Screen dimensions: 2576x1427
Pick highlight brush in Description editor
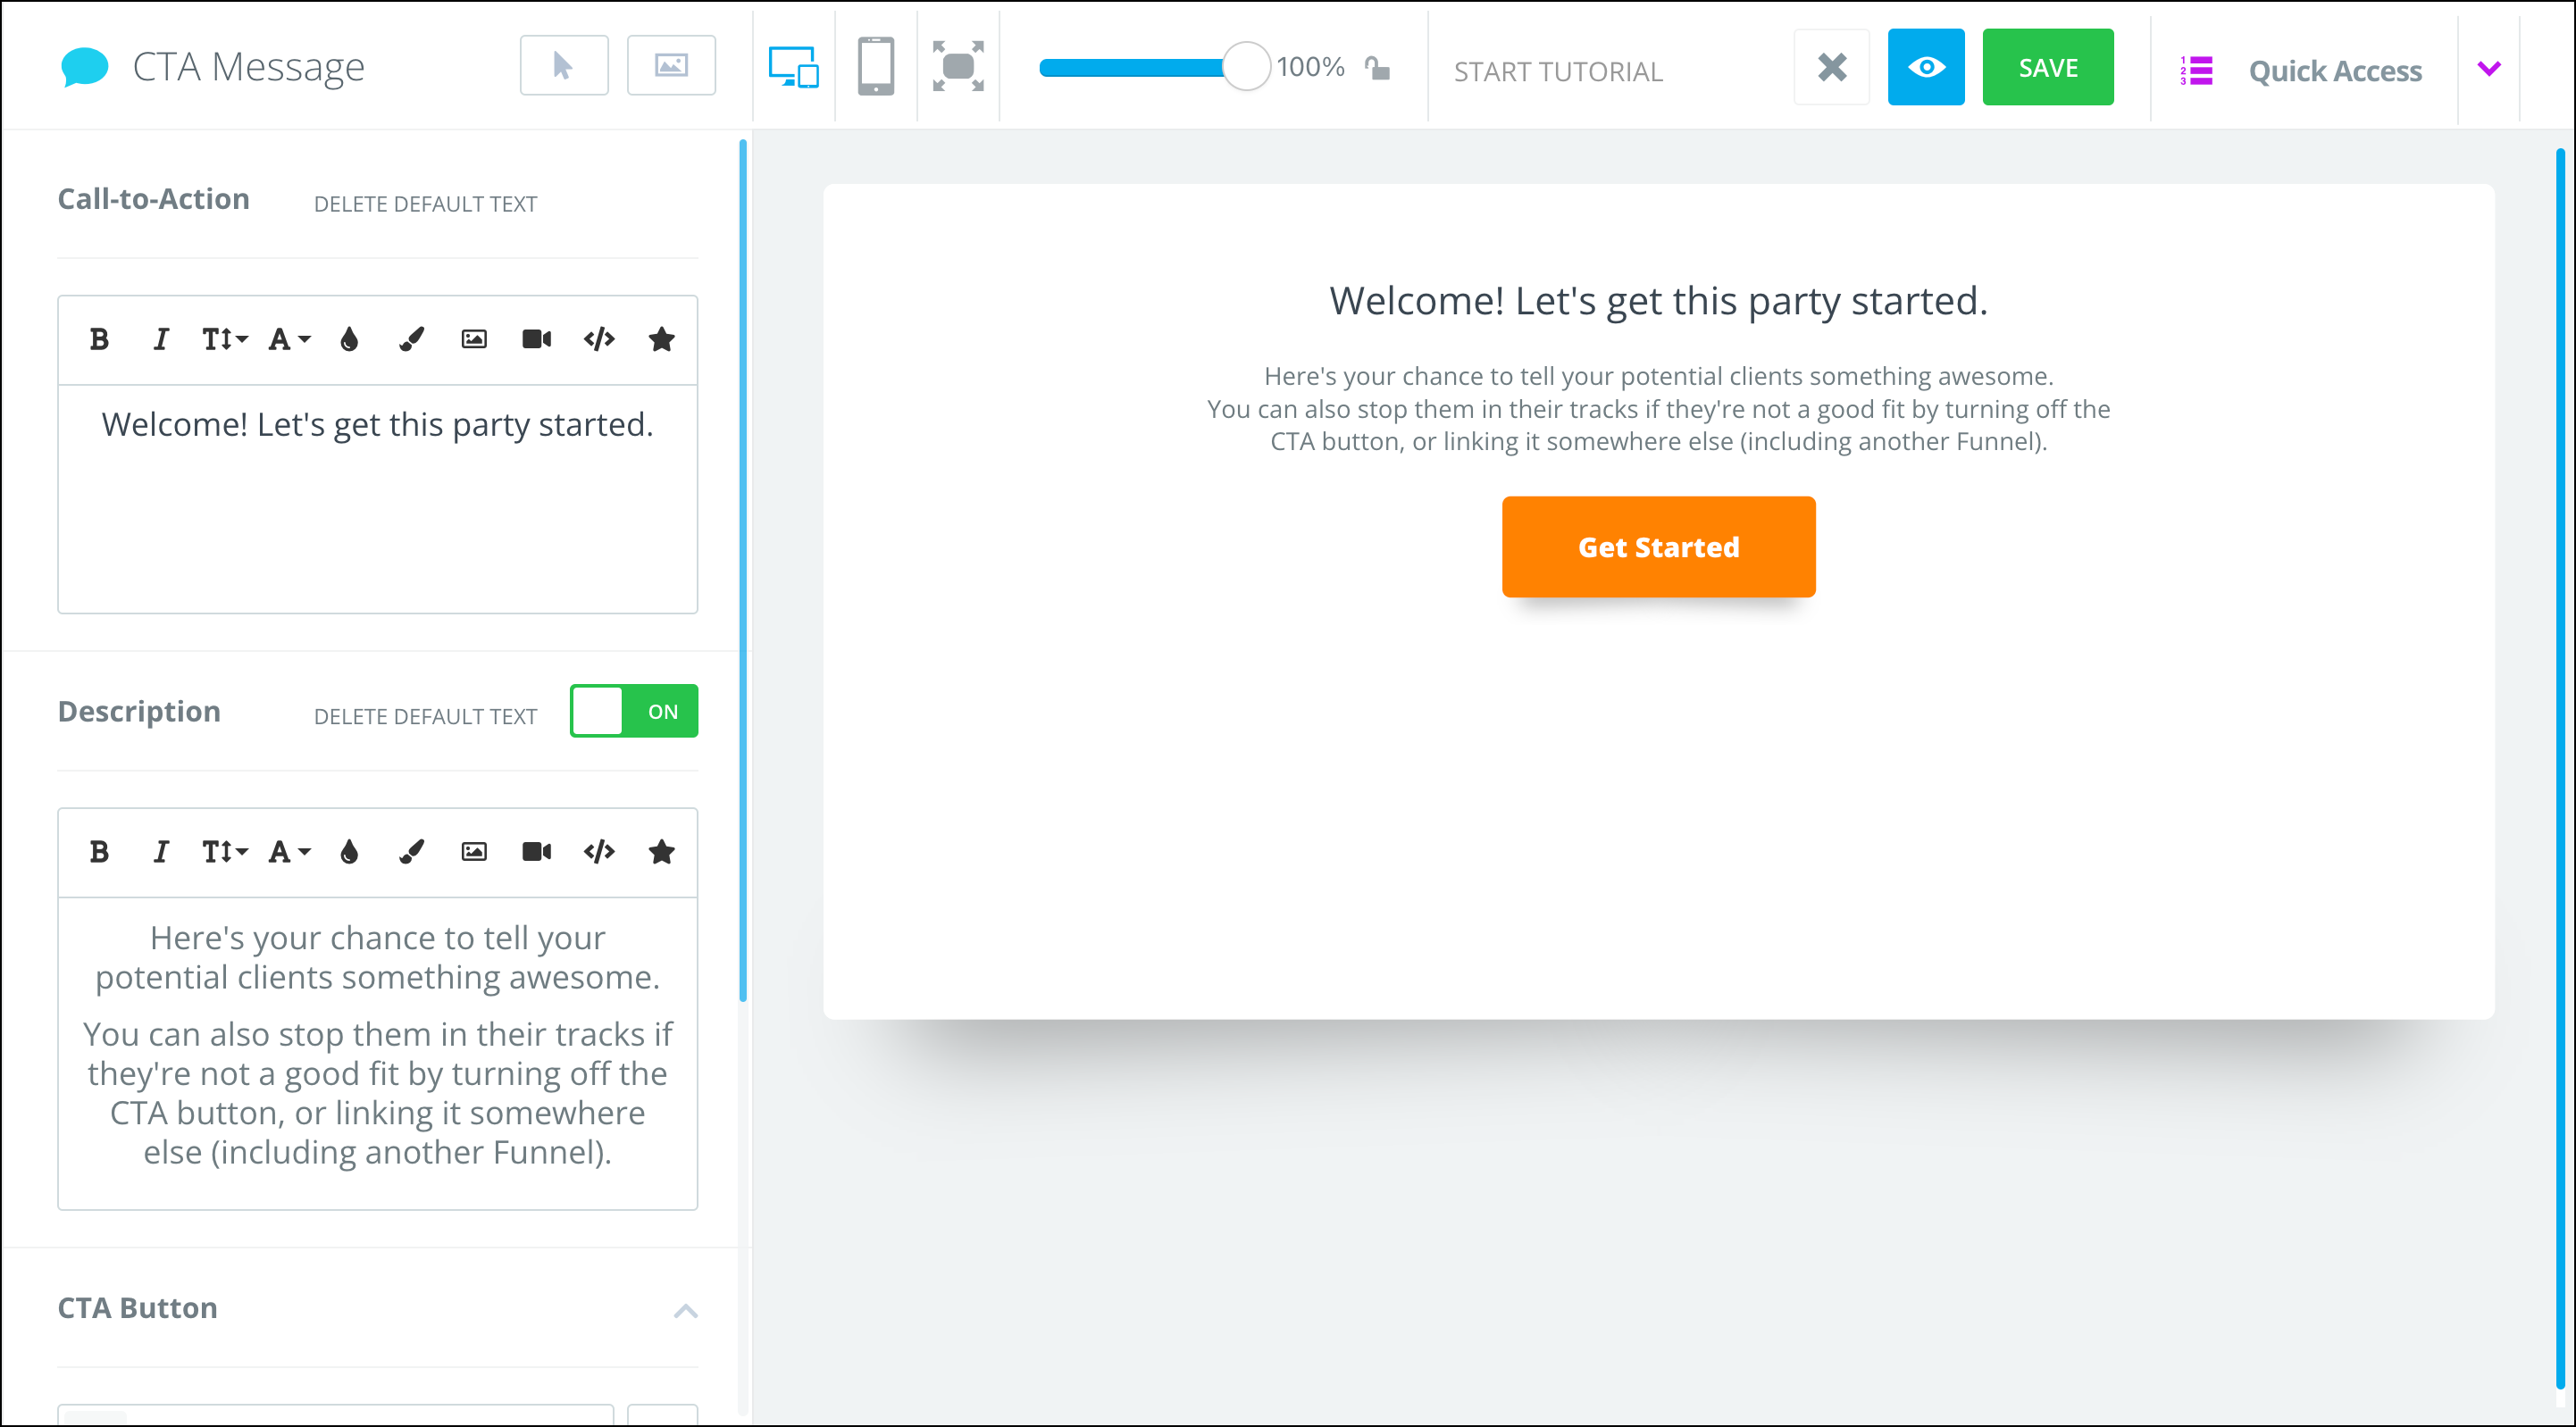point(411,852)
